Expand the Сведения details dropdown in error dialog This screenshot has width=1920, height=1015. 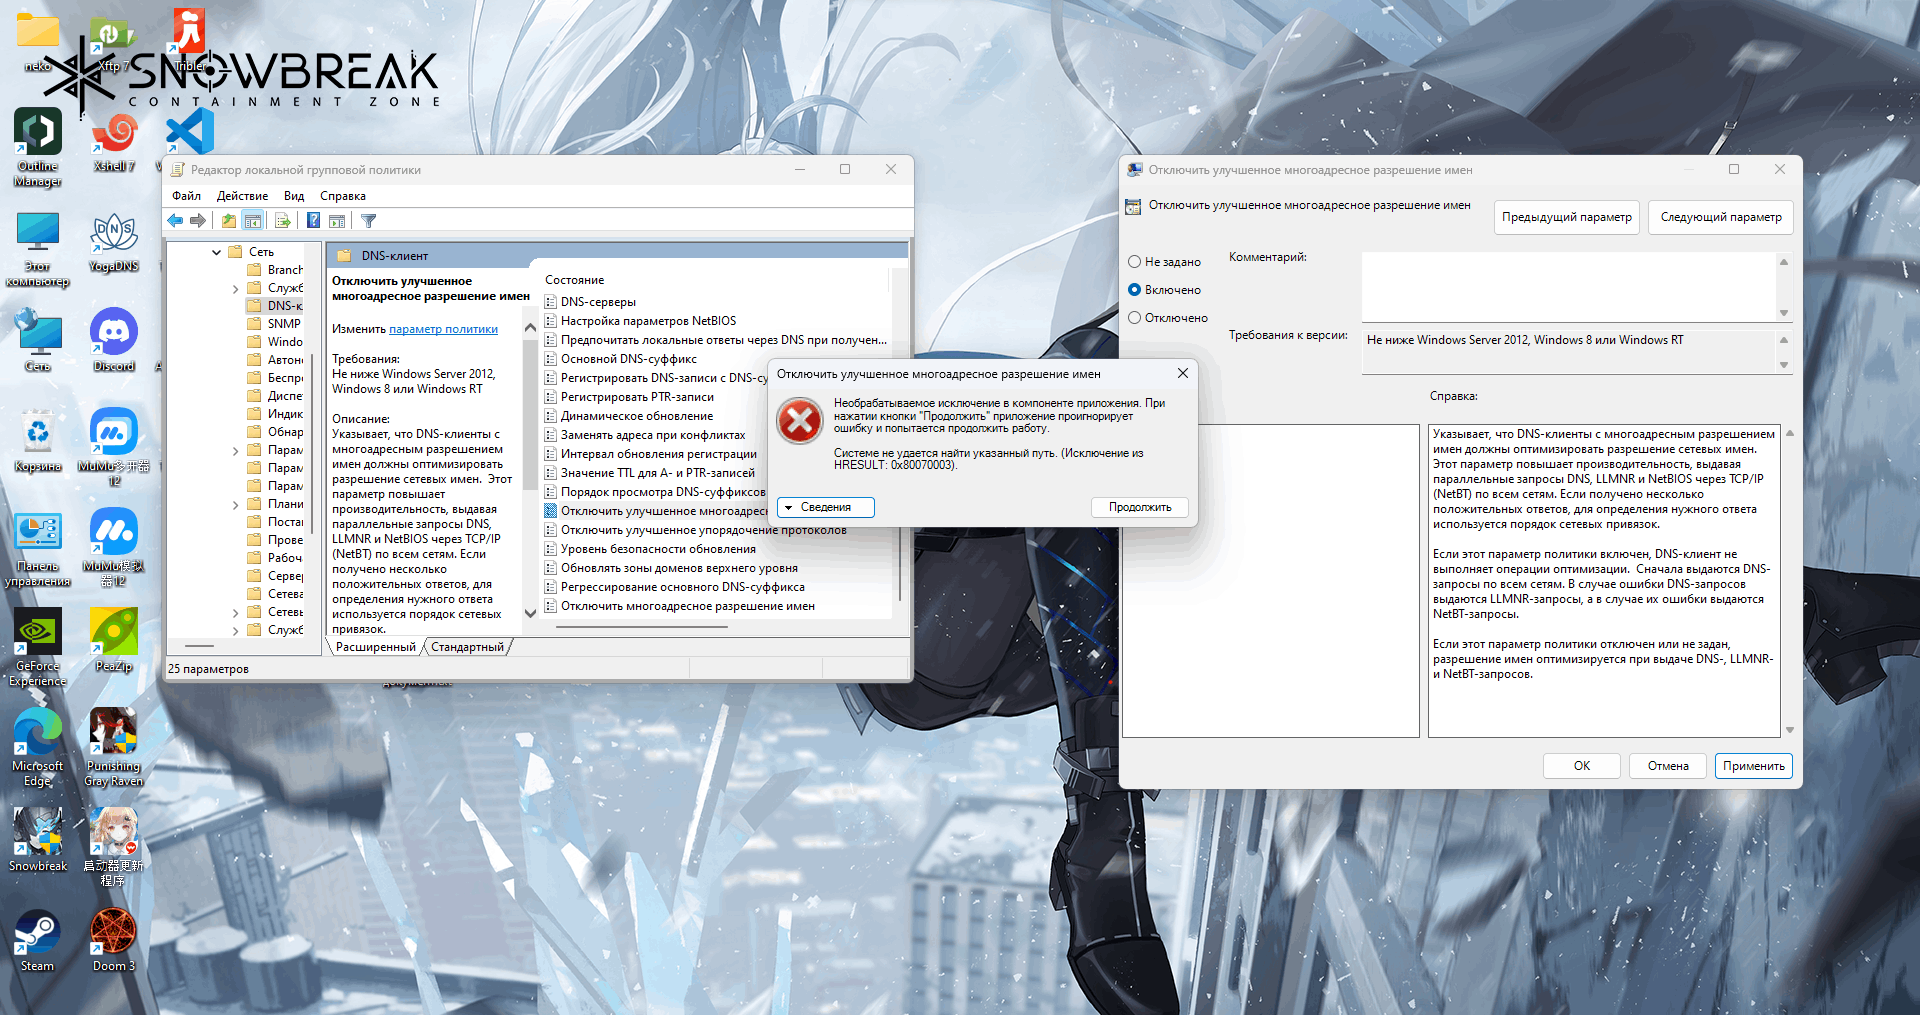tap(825, 508)
